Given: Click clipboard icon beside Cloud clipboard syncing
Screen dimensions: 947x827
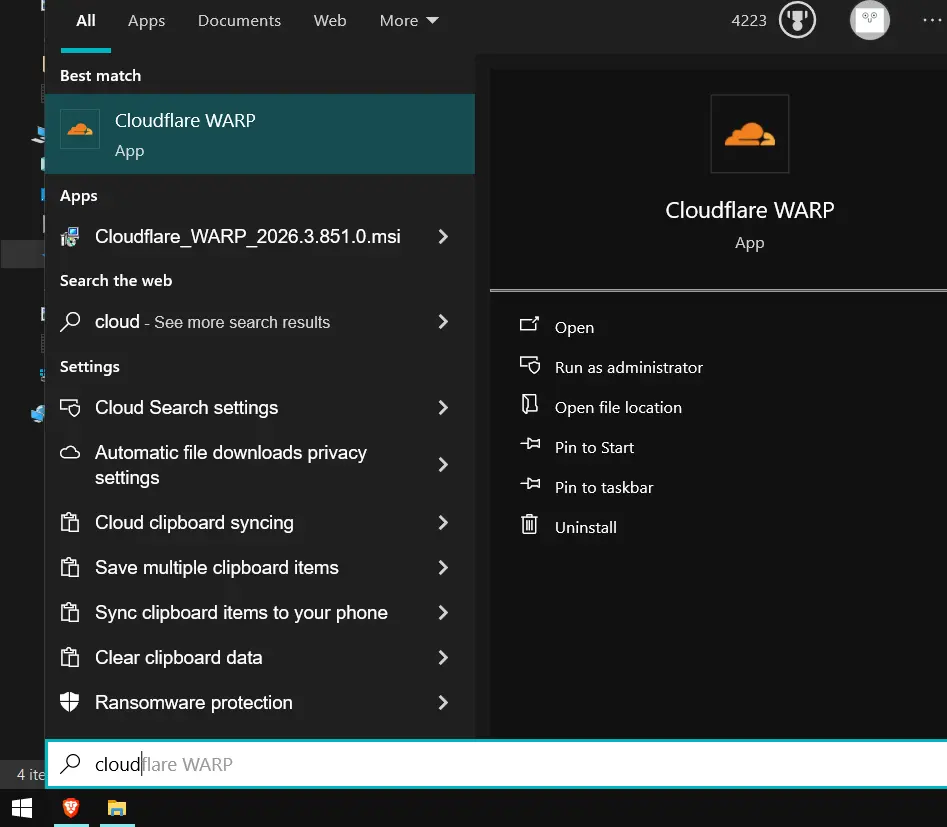Looking at the screenshot, I should tap(70, 523).
